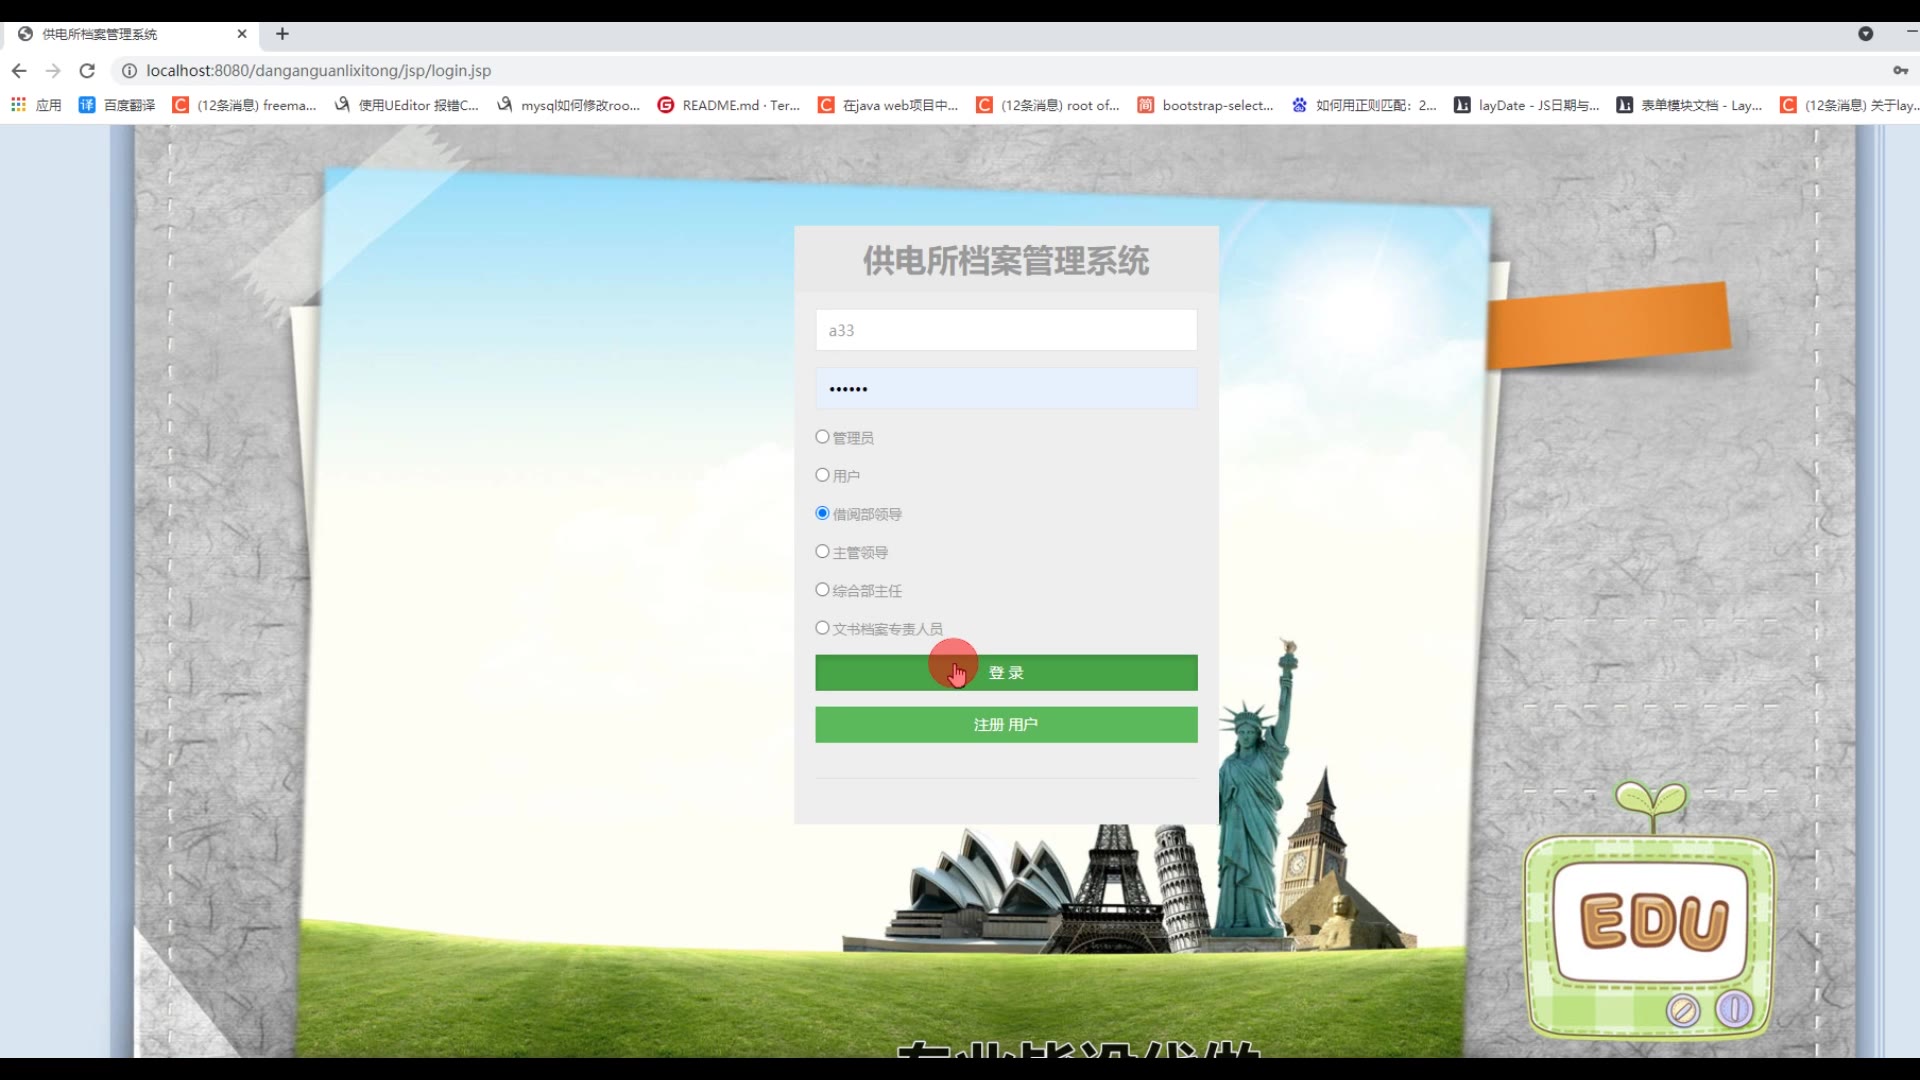
Task: Click the browser forward arrow
Action: point(53,71)
